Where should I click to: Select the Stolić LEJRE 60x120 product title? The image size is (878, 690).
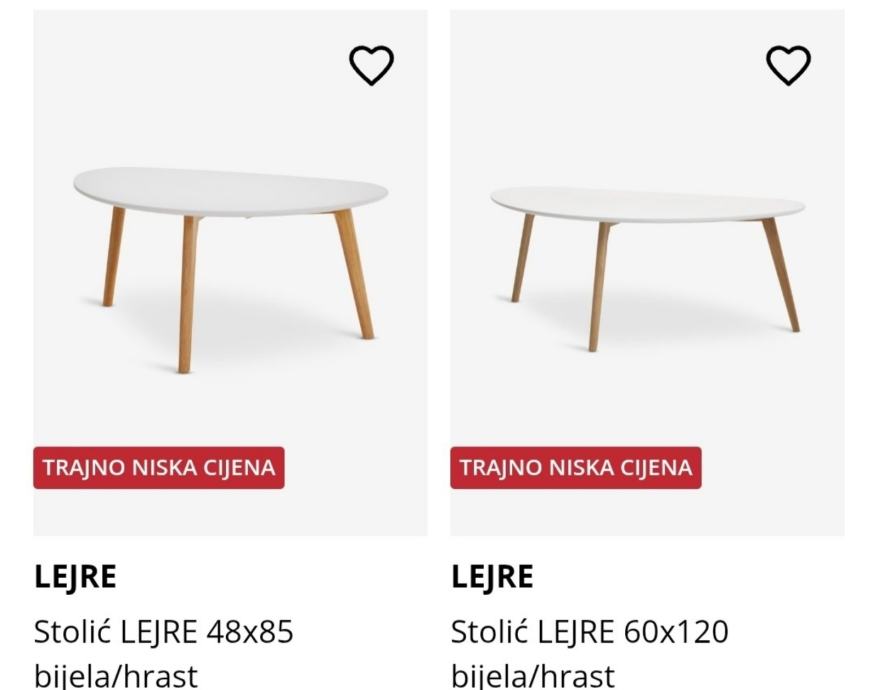pos(589,632)
